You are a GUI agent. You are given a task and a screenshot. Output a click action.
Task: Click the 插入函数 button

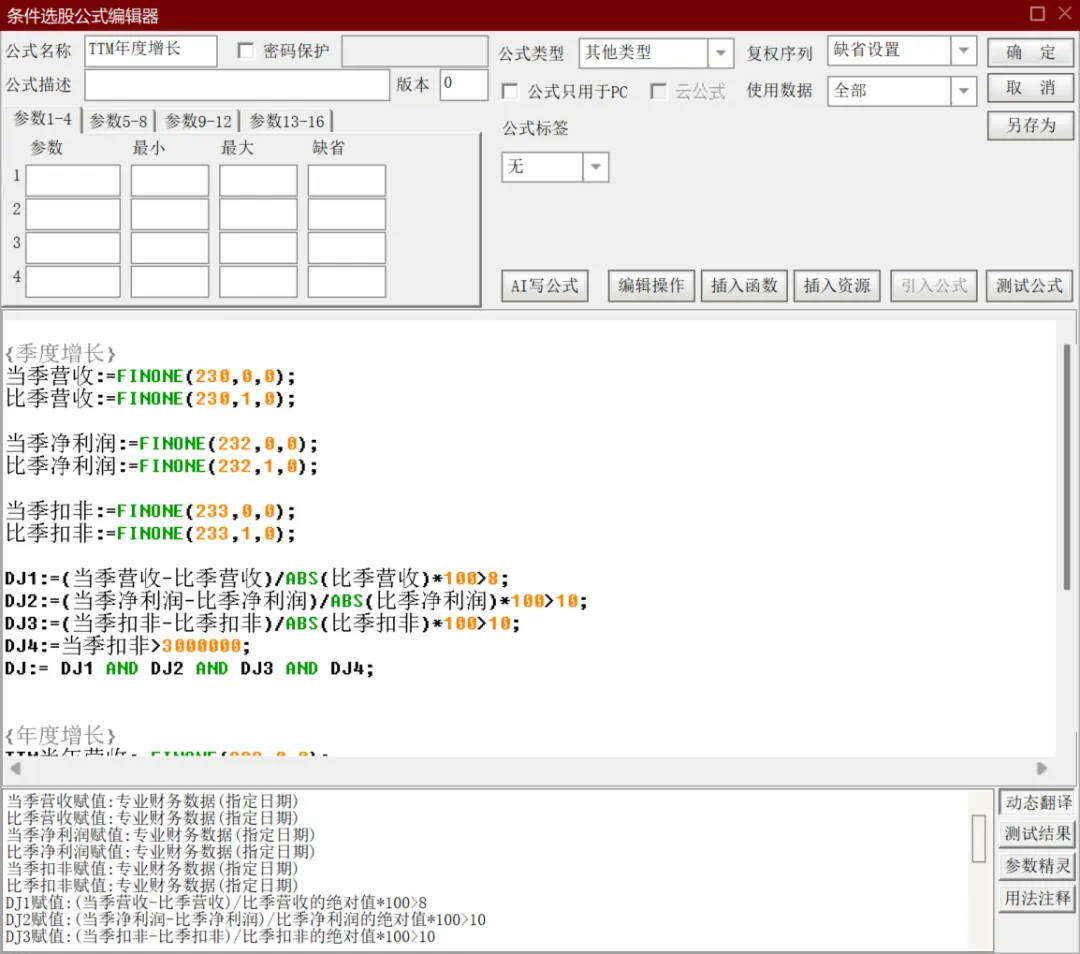tap(744, 286)
